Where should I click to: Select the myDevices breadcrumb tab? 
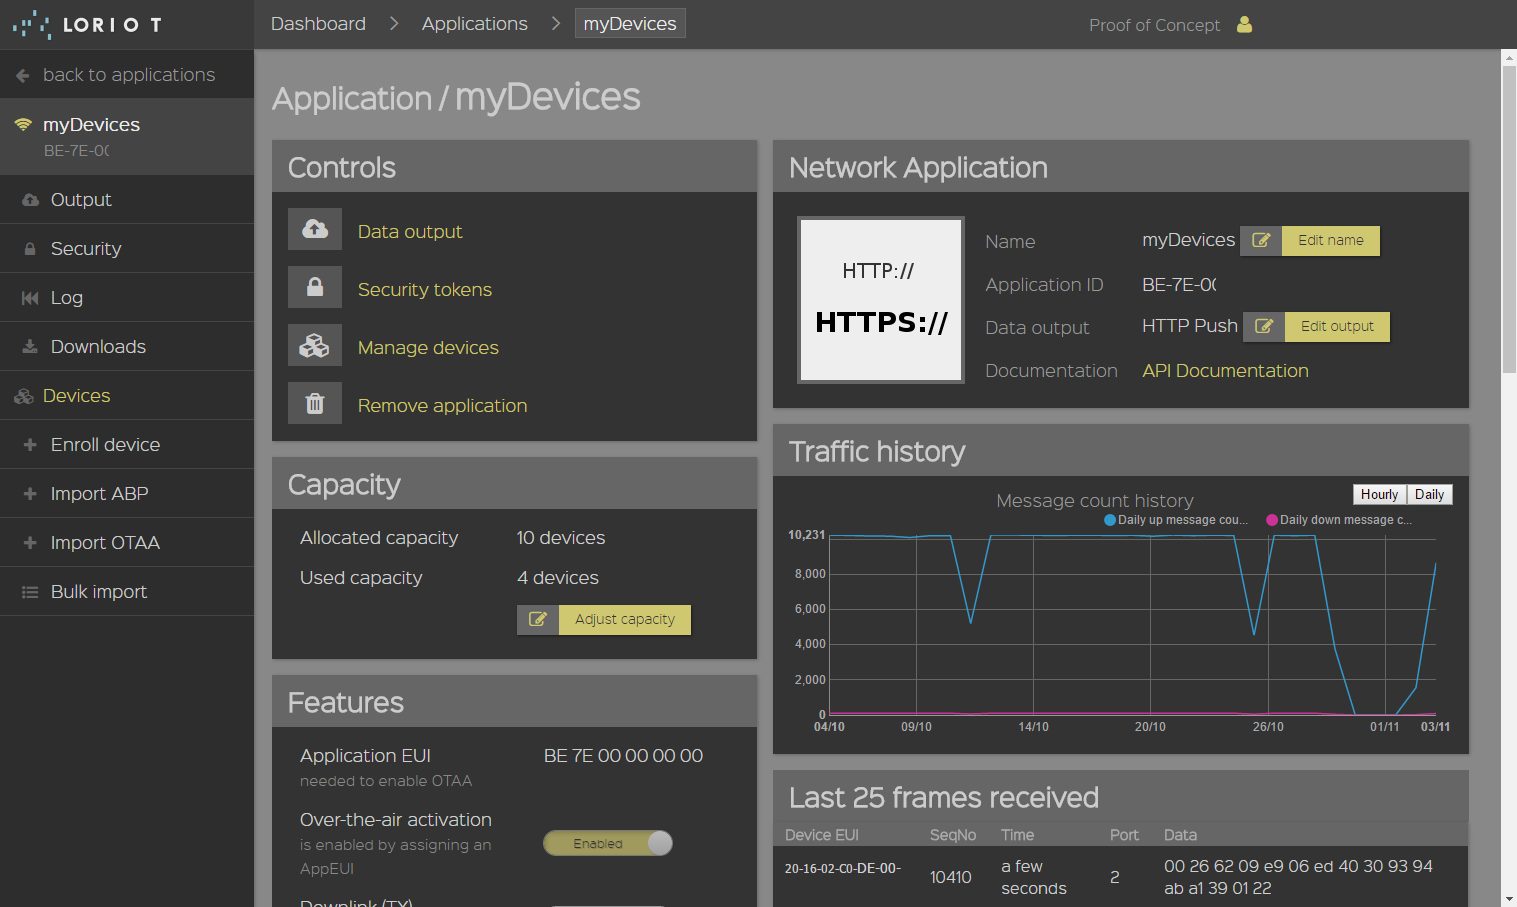(x=630, y=23)
